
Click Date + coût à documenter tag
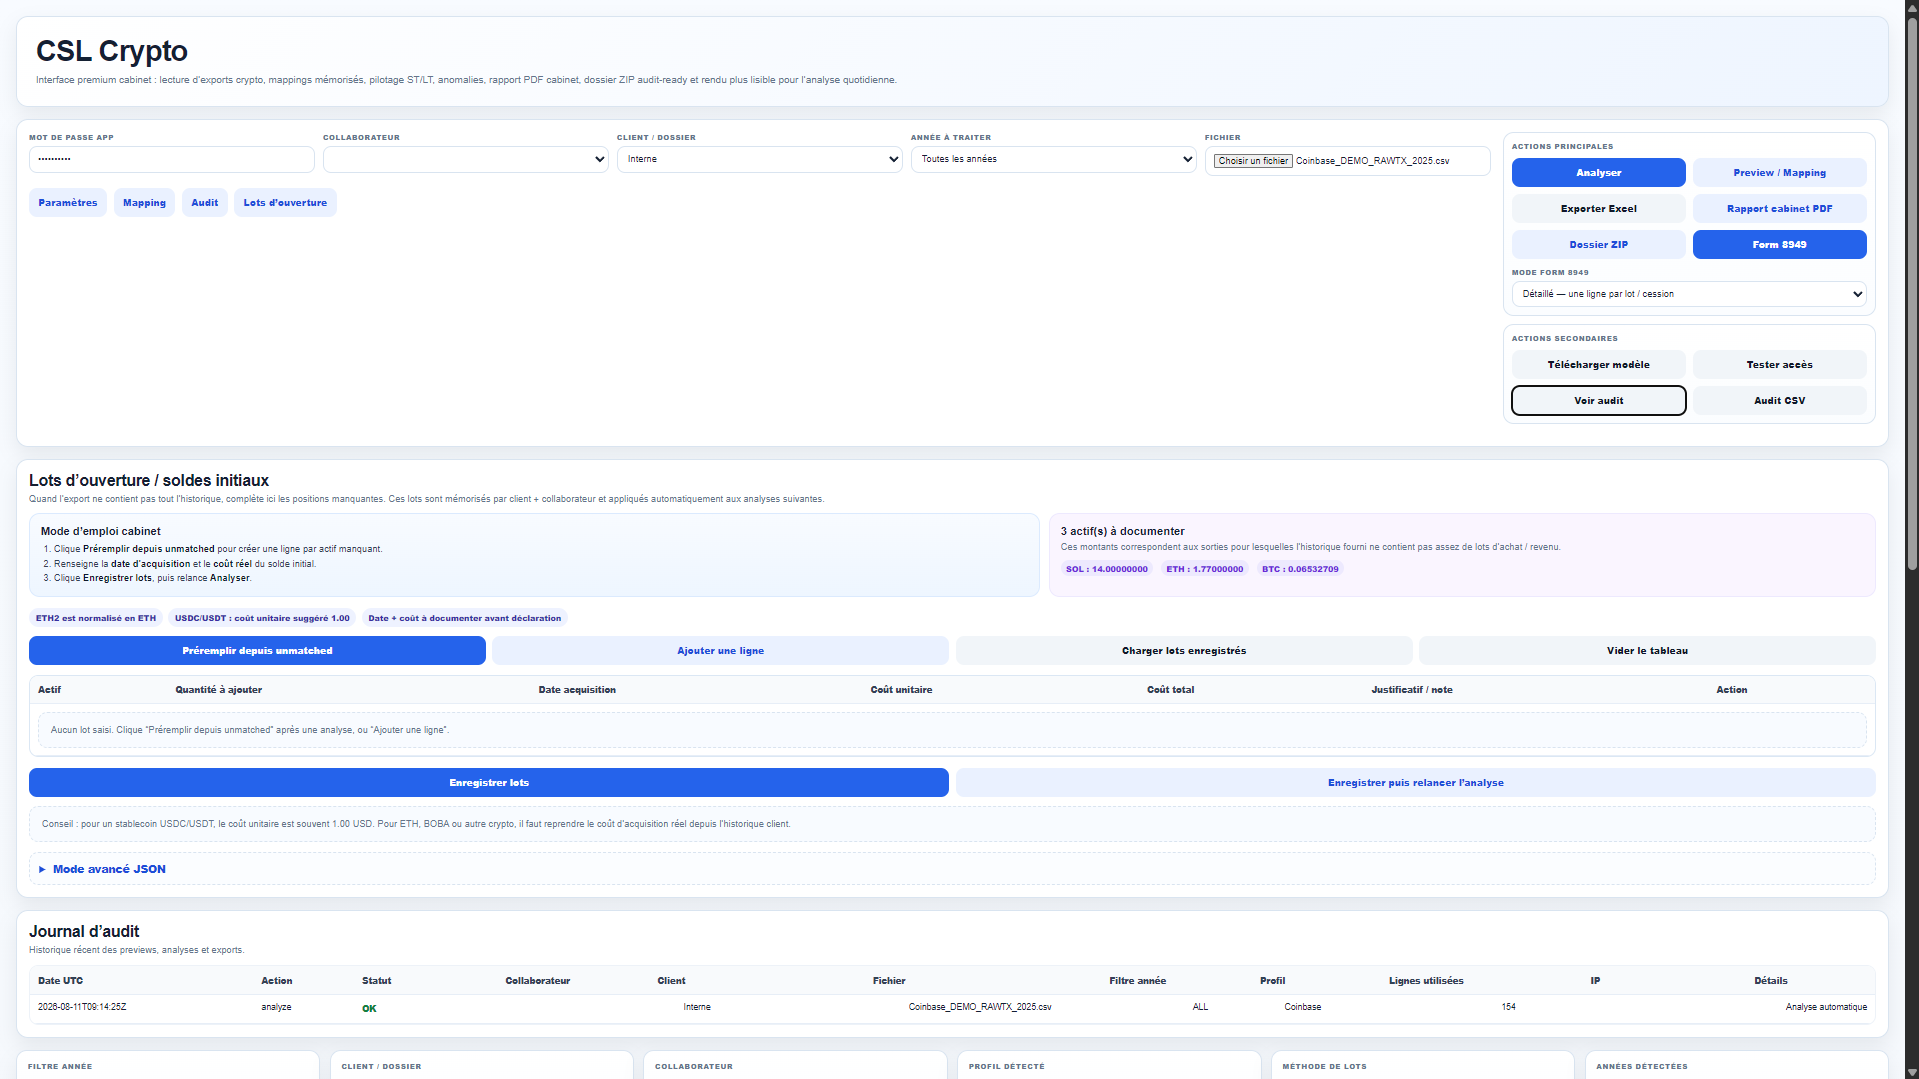pyautogui.click(x=464, y=618)
